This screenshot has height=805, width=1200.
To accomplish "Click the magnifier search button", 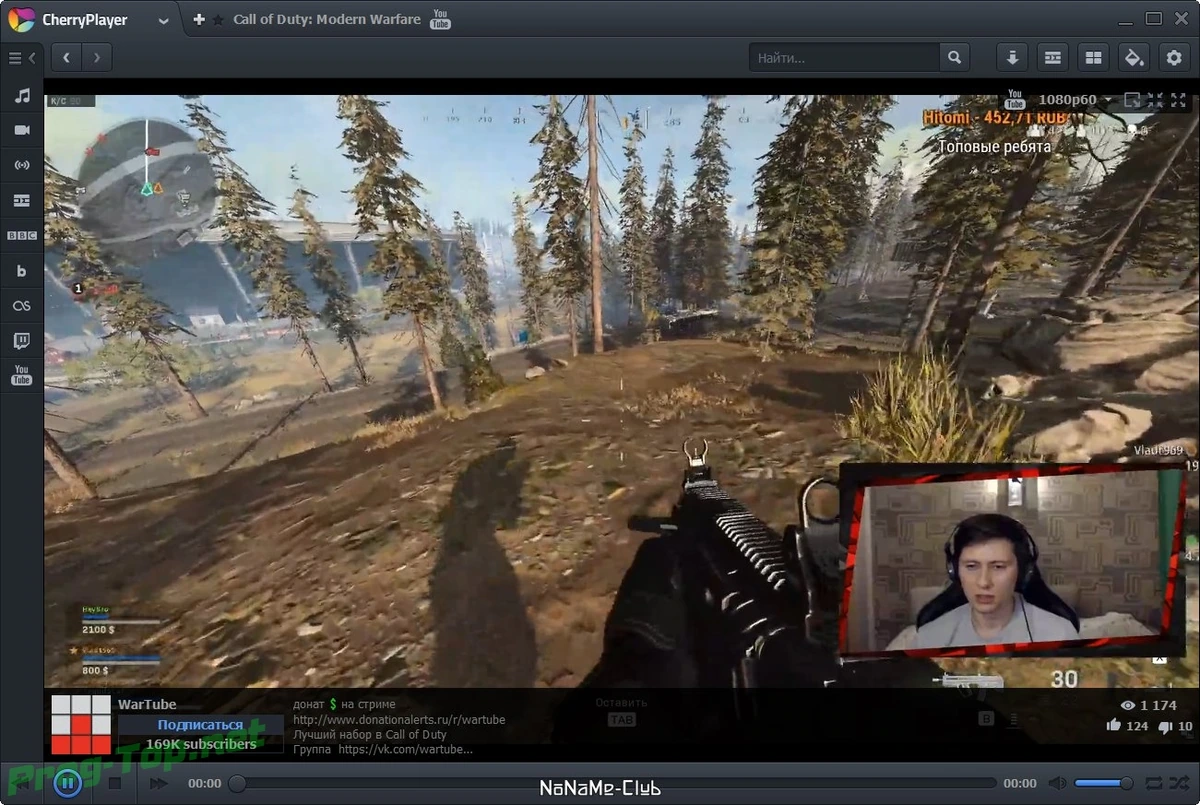I will coord(955,58).
